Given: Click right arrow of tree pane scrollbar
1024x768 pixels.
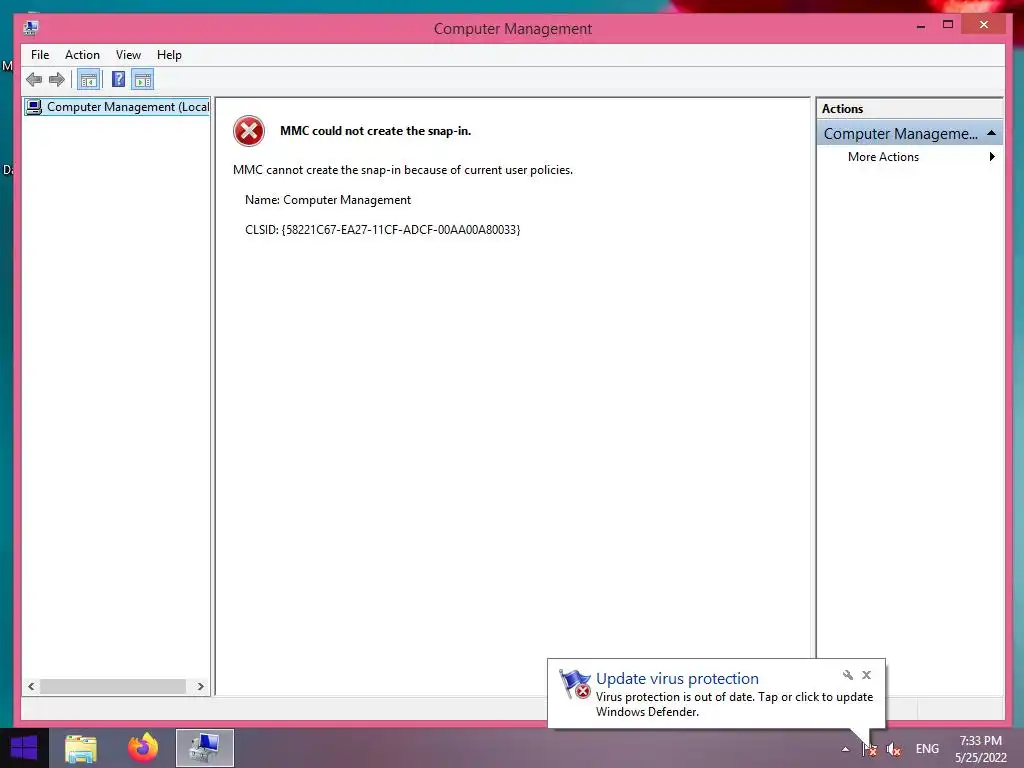Looking at the screenshot, I should pos(200,686).
